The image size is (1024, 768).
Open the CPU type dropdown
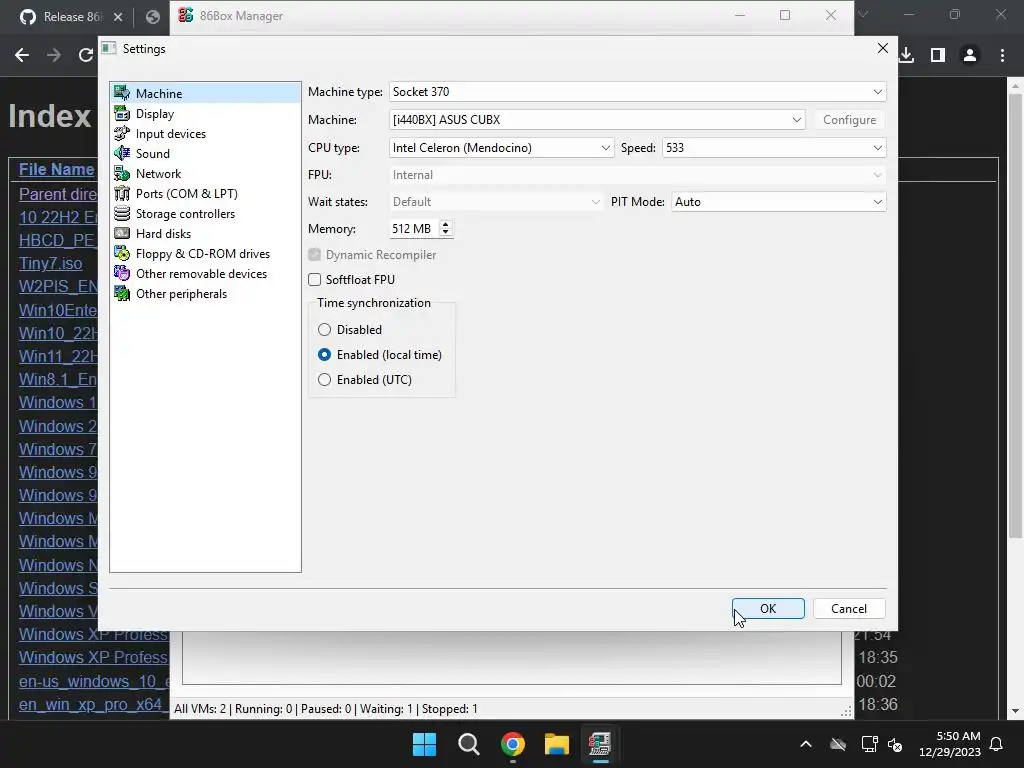(501, 148)
